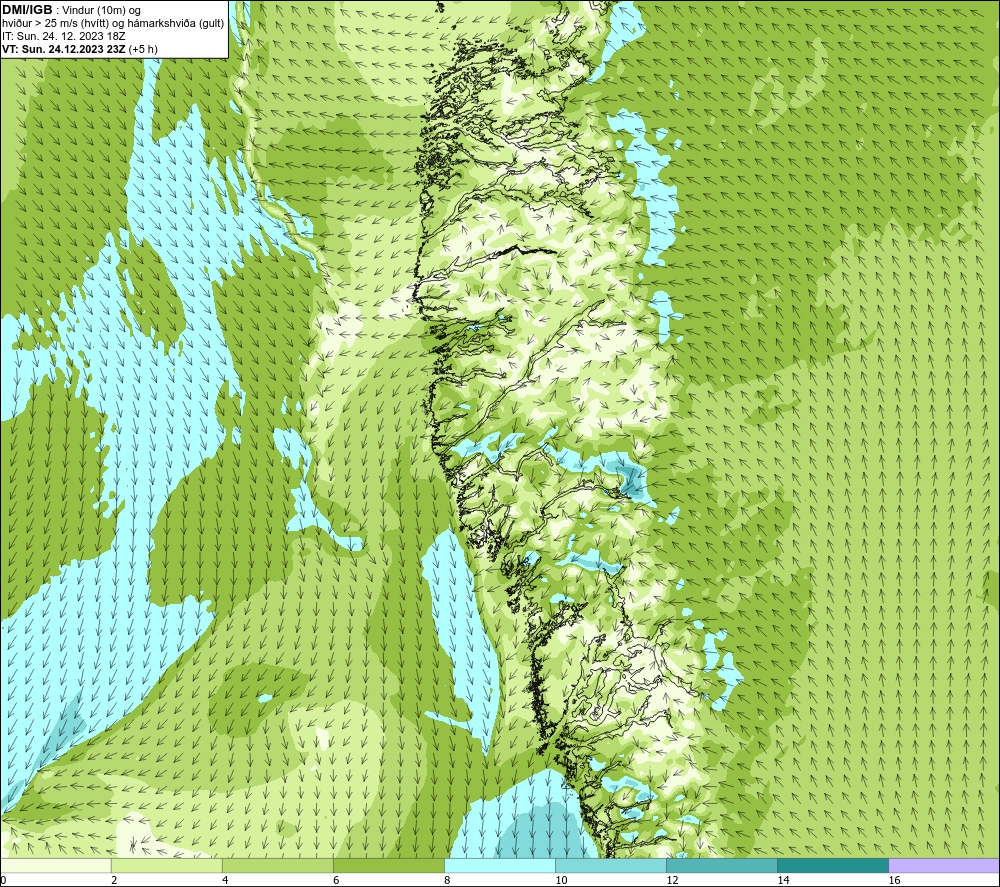Click the DMI/IGB title text
This screenshot has height=887, width=1000.
click(x=27, y=10)
